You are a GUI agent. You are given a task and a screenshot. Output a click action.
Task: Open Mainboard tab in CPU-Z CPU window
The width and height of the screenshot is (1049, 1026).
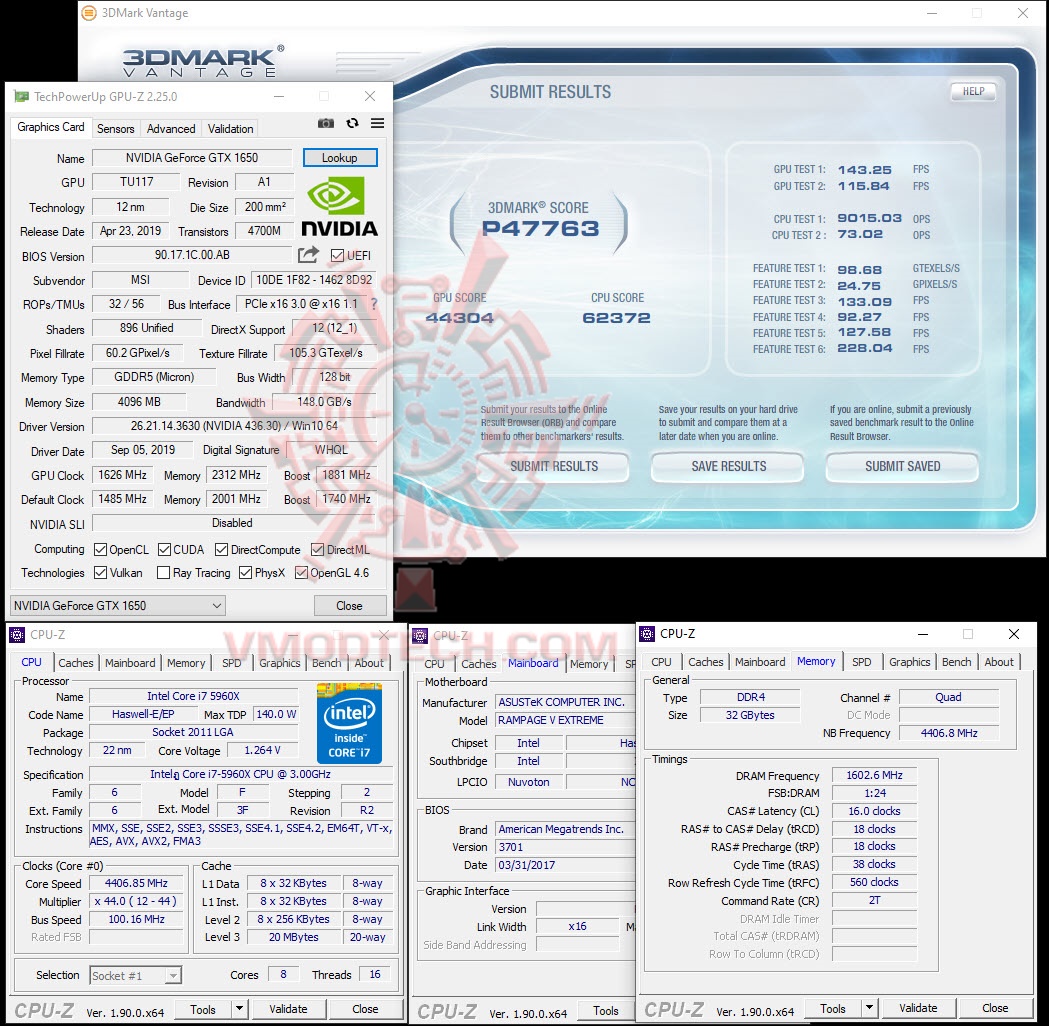pos(130,663)
